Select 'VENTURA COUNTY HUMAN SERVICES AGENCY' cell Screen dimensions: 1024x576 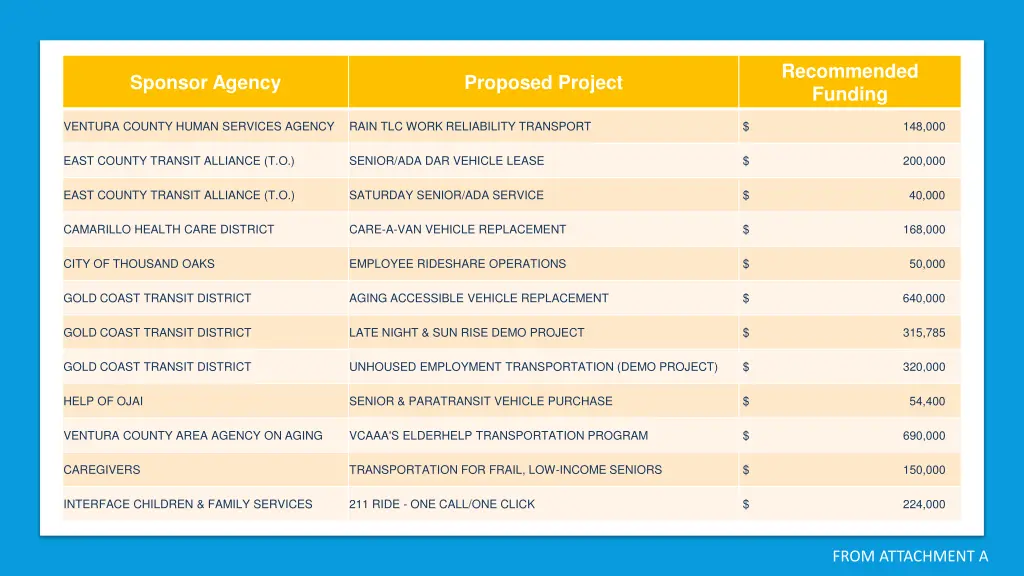205,126
